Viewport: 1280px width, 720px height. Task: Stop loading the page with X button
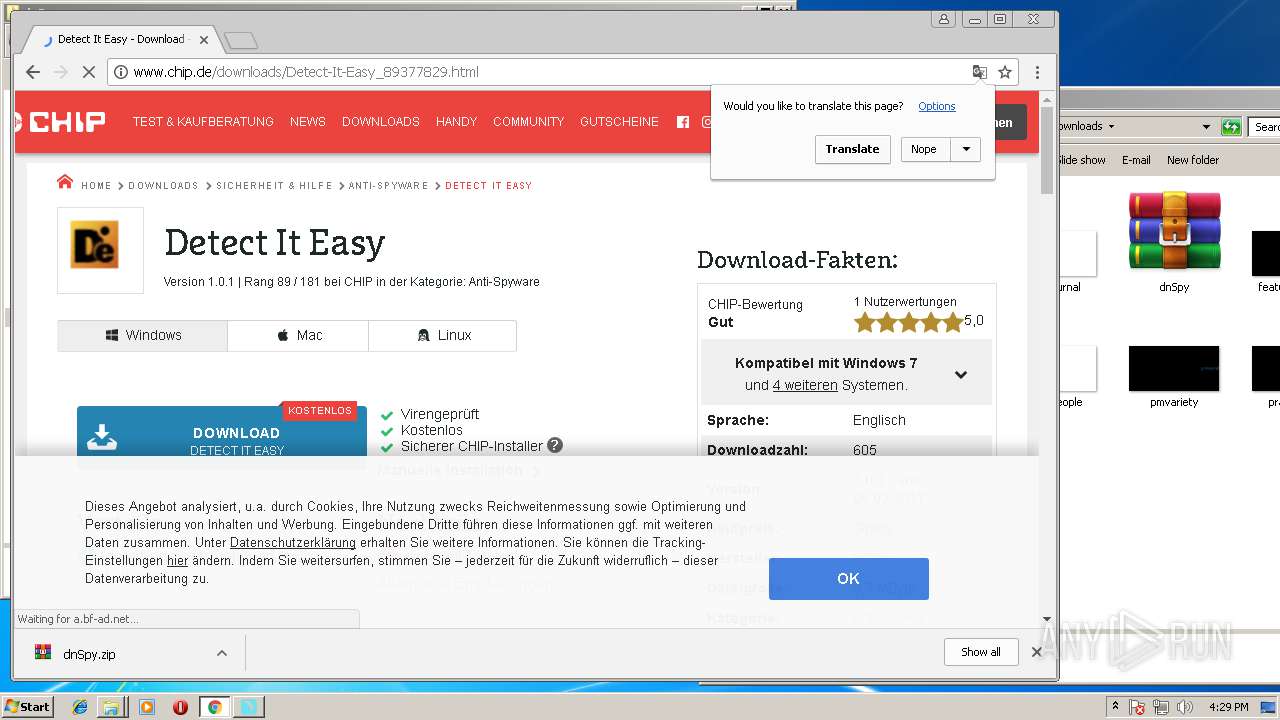coord(88,72)
